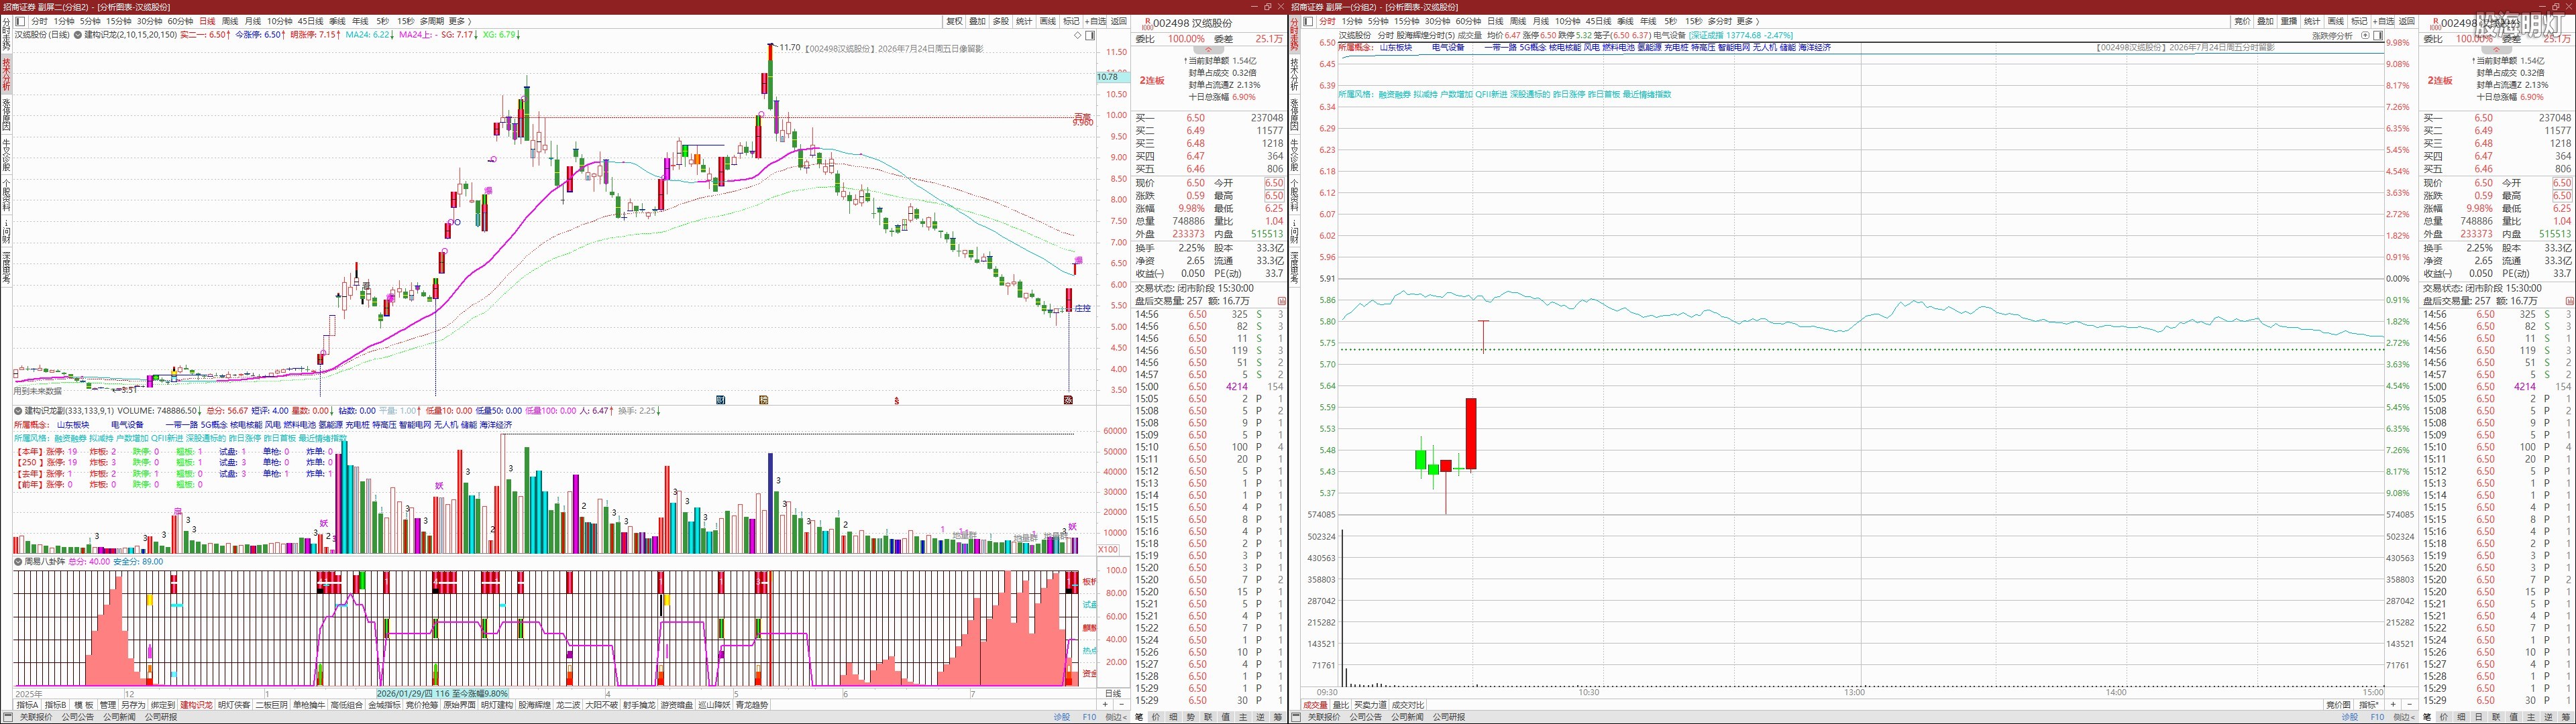Toggle 标记 in 副屏二 toolbar
Screen dimensions: 2576x724
coord(1071,21)
